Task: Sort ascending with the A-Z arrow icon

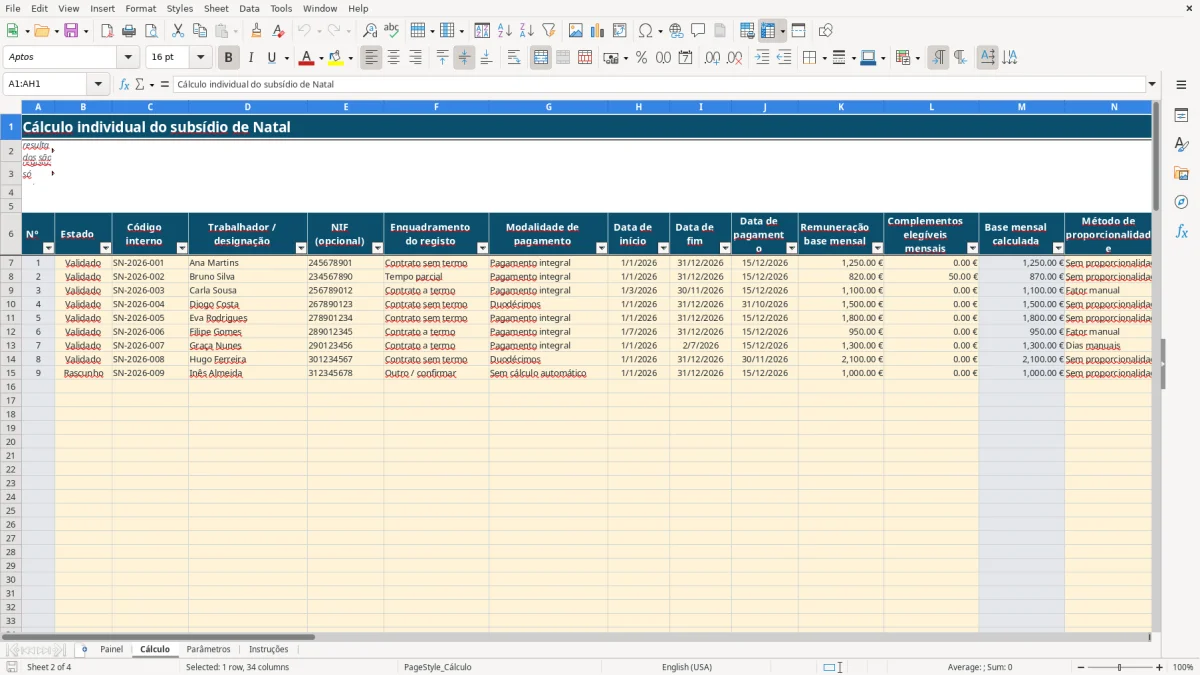Action: [x=505, y=31]
